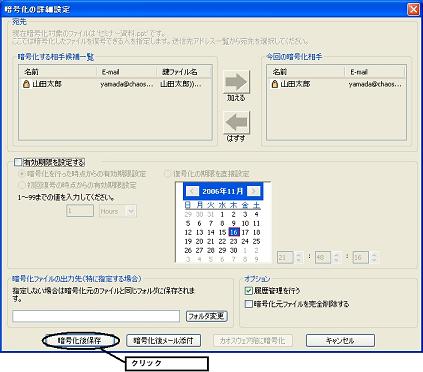Click E-mail column header in 今回の暗号化相手

tap(375, 72)
